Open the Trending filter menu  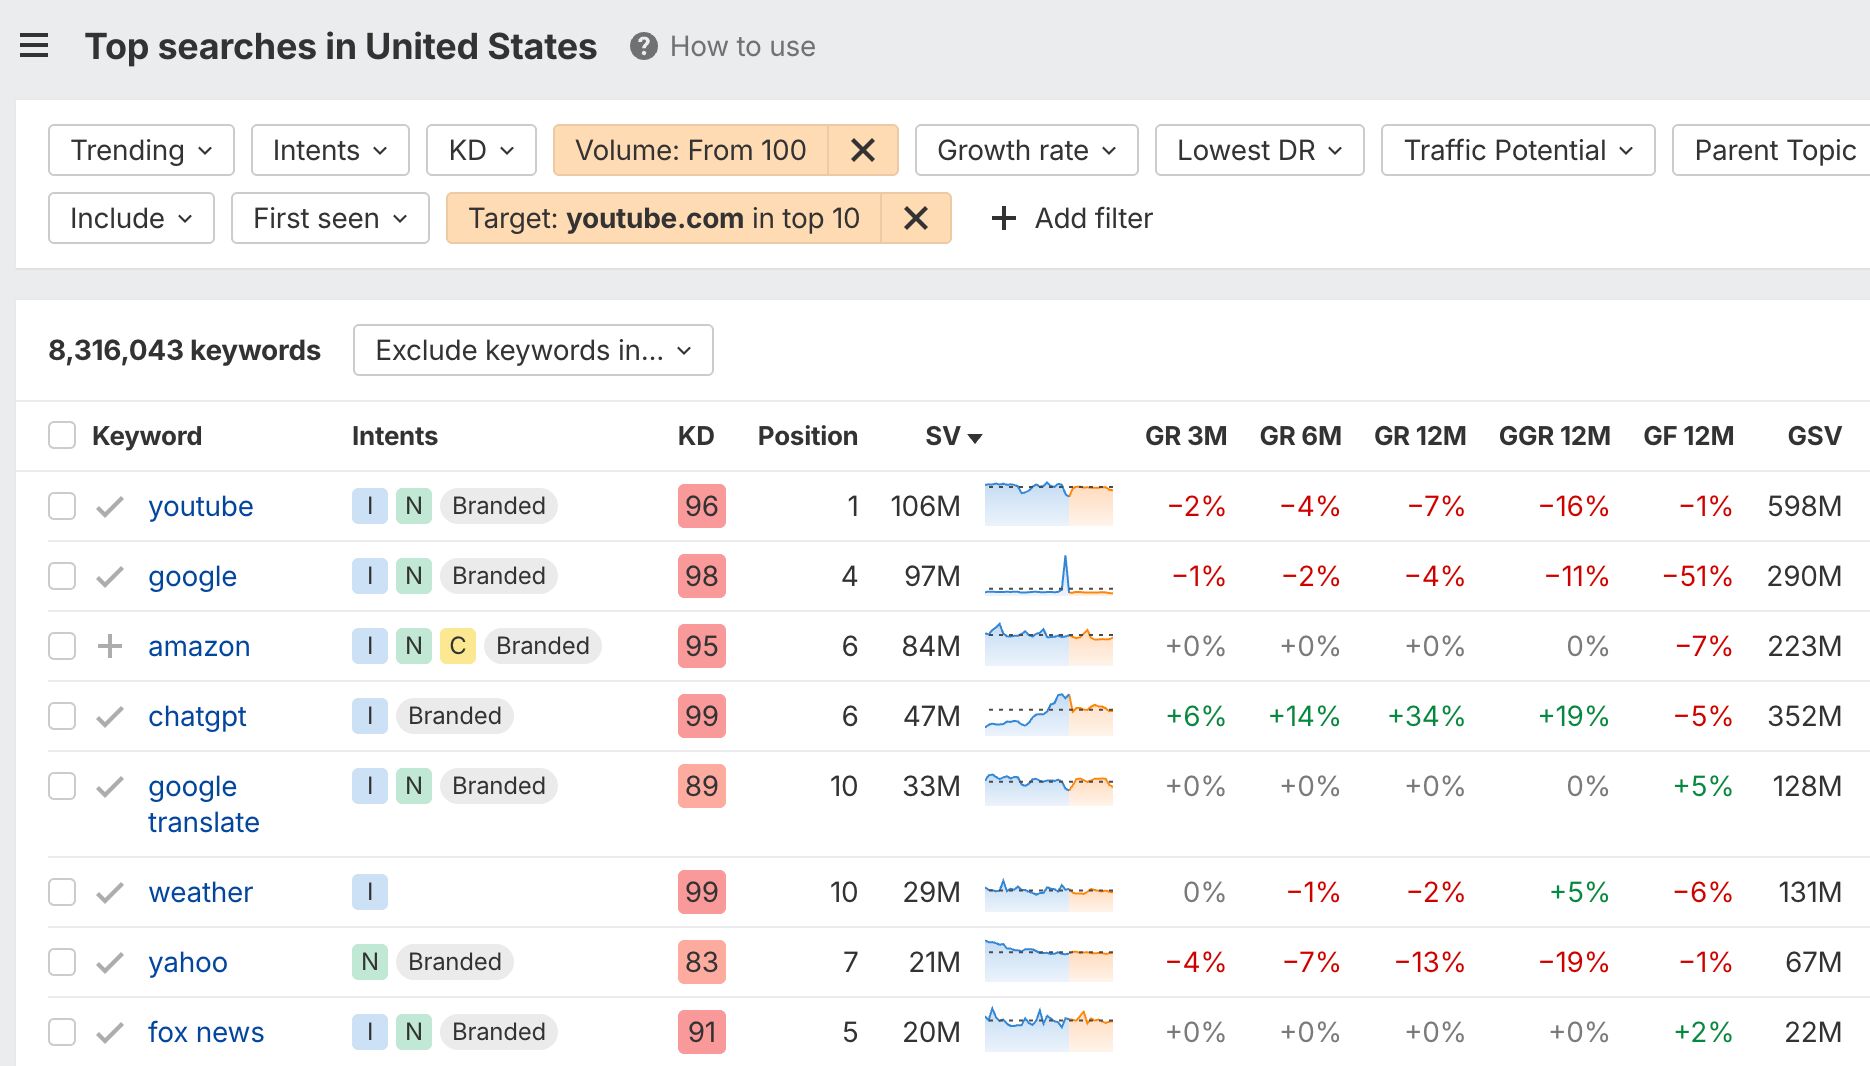coord(139,150)
